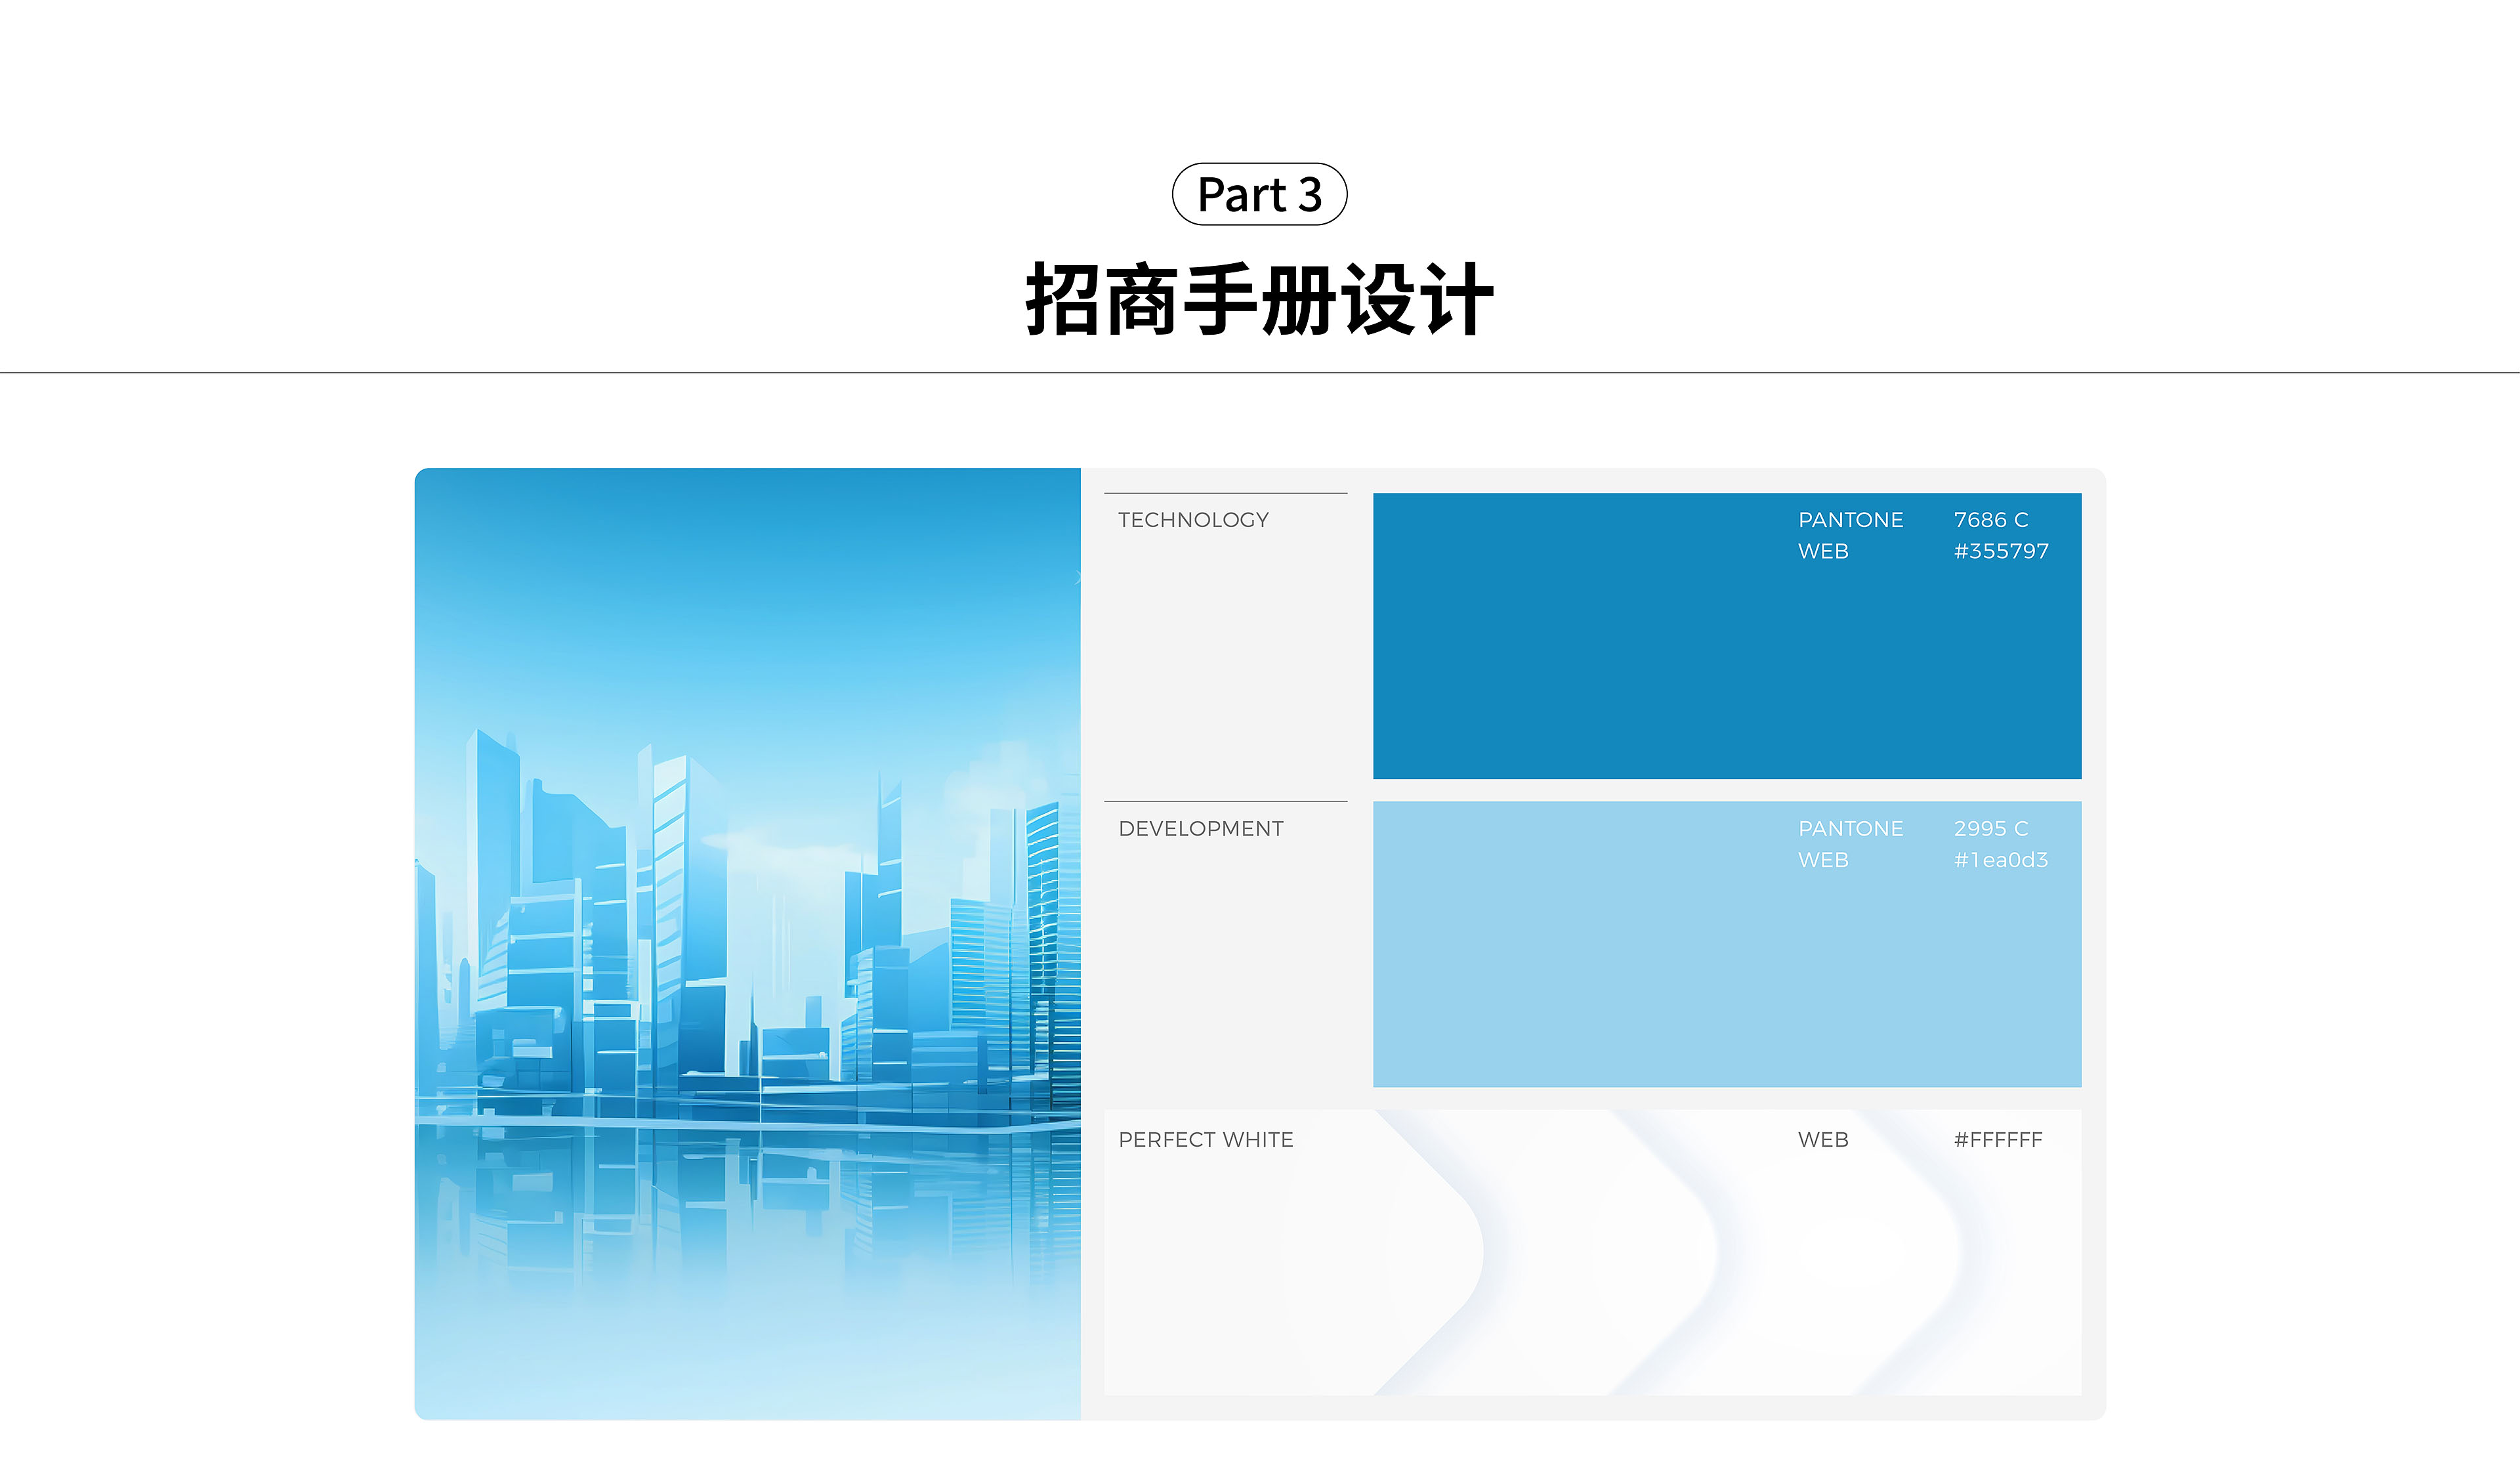Click the 2995 C Pantone value
Viewport: 2520px width, 1467px height.
1990,829
